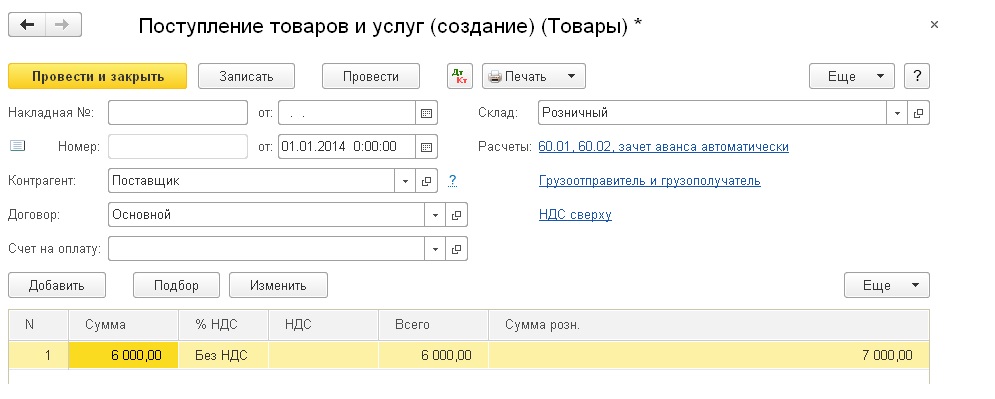Select Без НДС cell

(223, 355)
